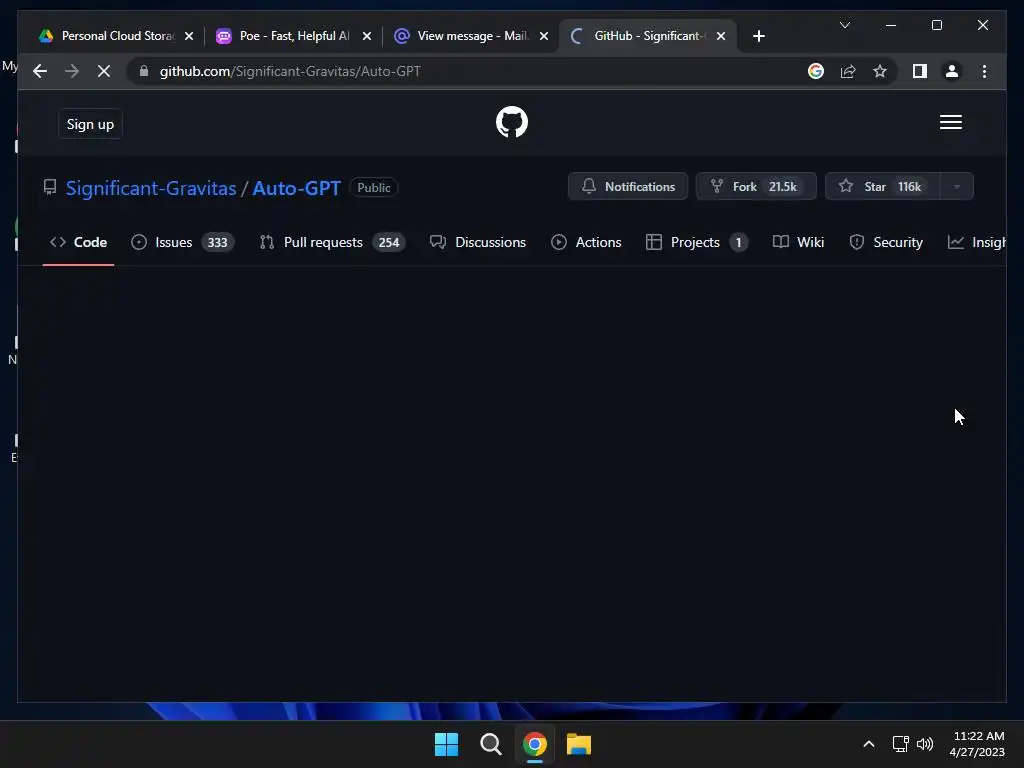Open the clock and date 11:22 AM
Screen dimensions: 1024x768
[977, 744]
